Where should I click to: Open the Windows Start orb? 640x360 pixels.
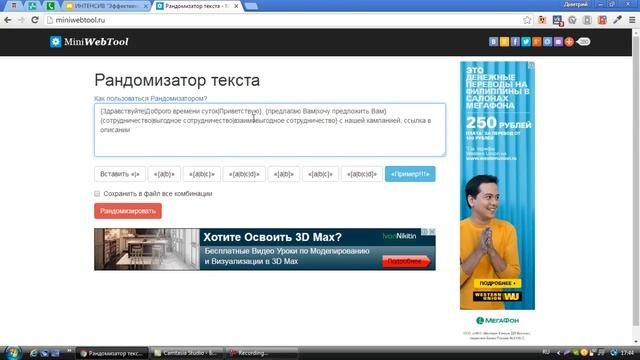coord(12,353)
